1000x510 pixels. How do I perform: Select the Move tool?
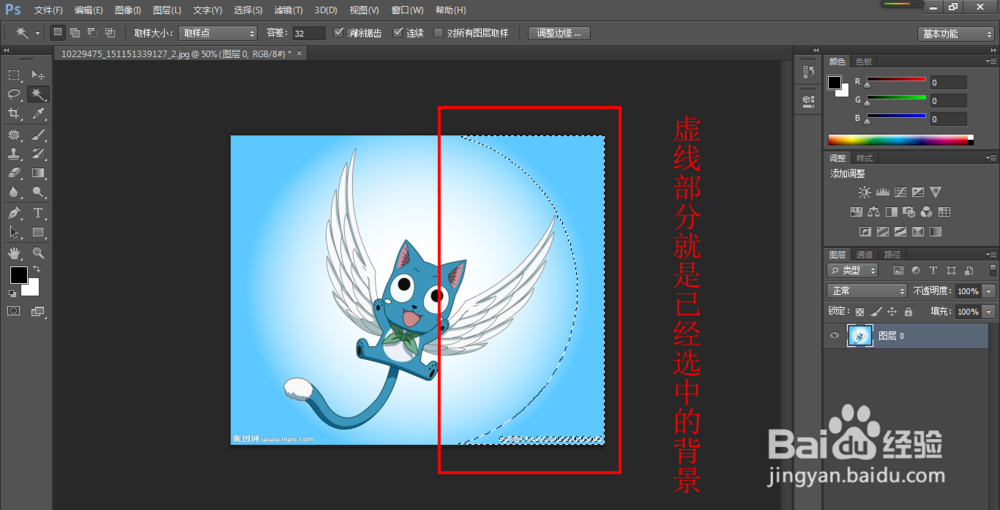pyautogui.click(x=38, y=75)
